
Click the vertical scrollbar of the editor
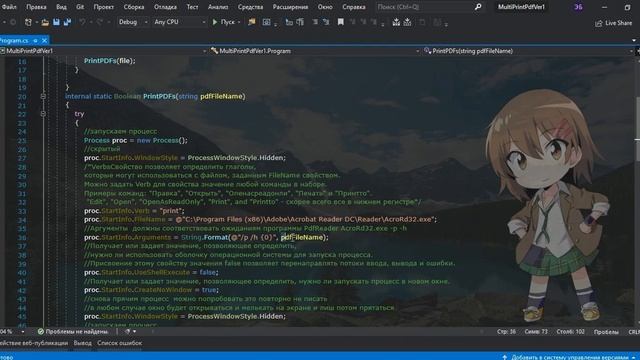pyautogui.click(x=637, y=192)
